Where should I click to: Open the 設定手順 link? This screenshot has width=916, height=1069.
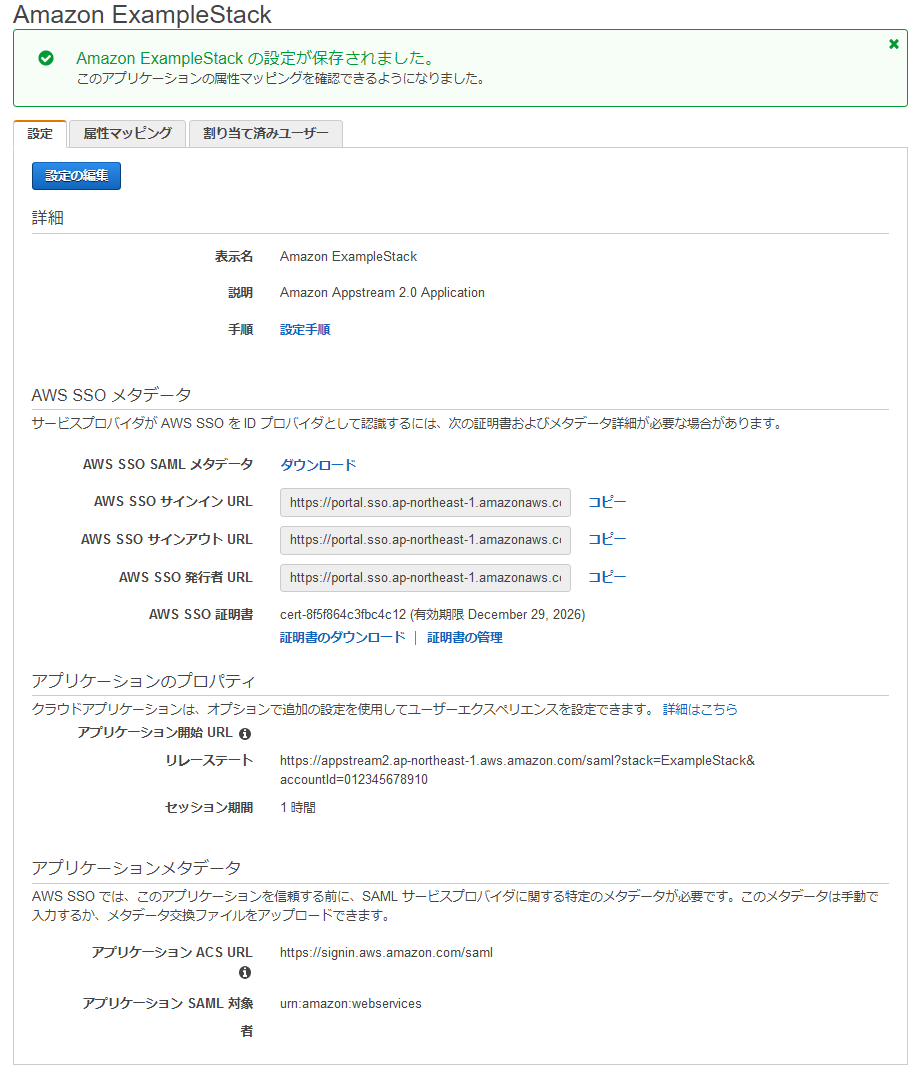coord(305,329)
